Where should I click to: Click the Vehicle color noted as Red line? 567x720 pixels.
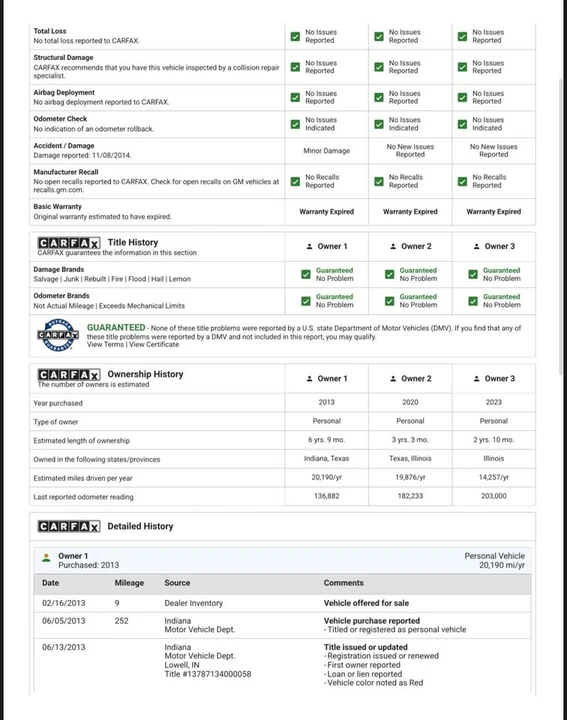click(374, 683)
